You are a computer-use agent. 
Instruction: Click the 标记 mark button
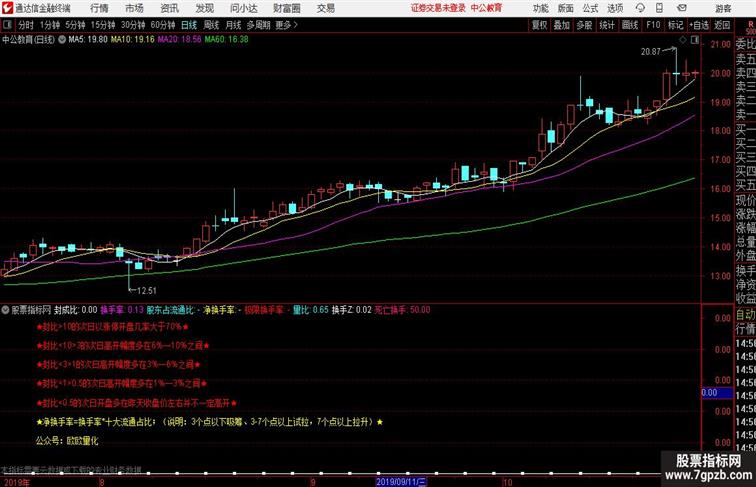coord(675,25)
